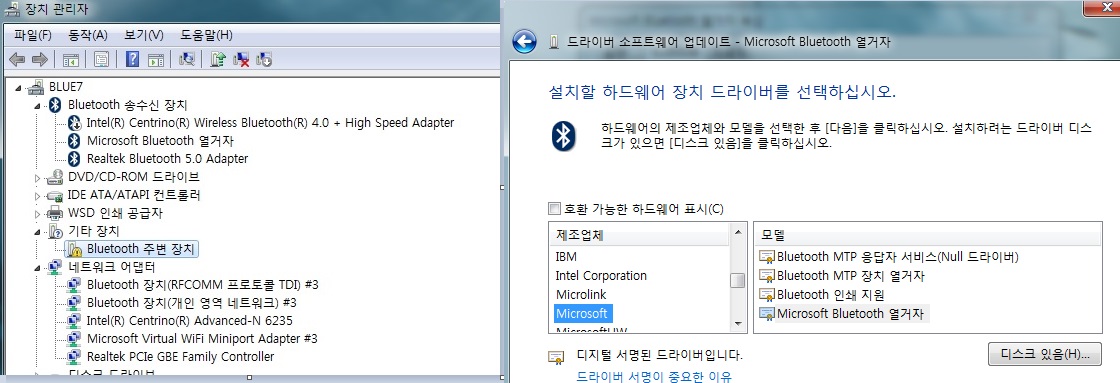Image resolution: width=1120 pixels, height=383 pixels.
Task: Click the 제조업체 column header
Action: tap(639, 235)
